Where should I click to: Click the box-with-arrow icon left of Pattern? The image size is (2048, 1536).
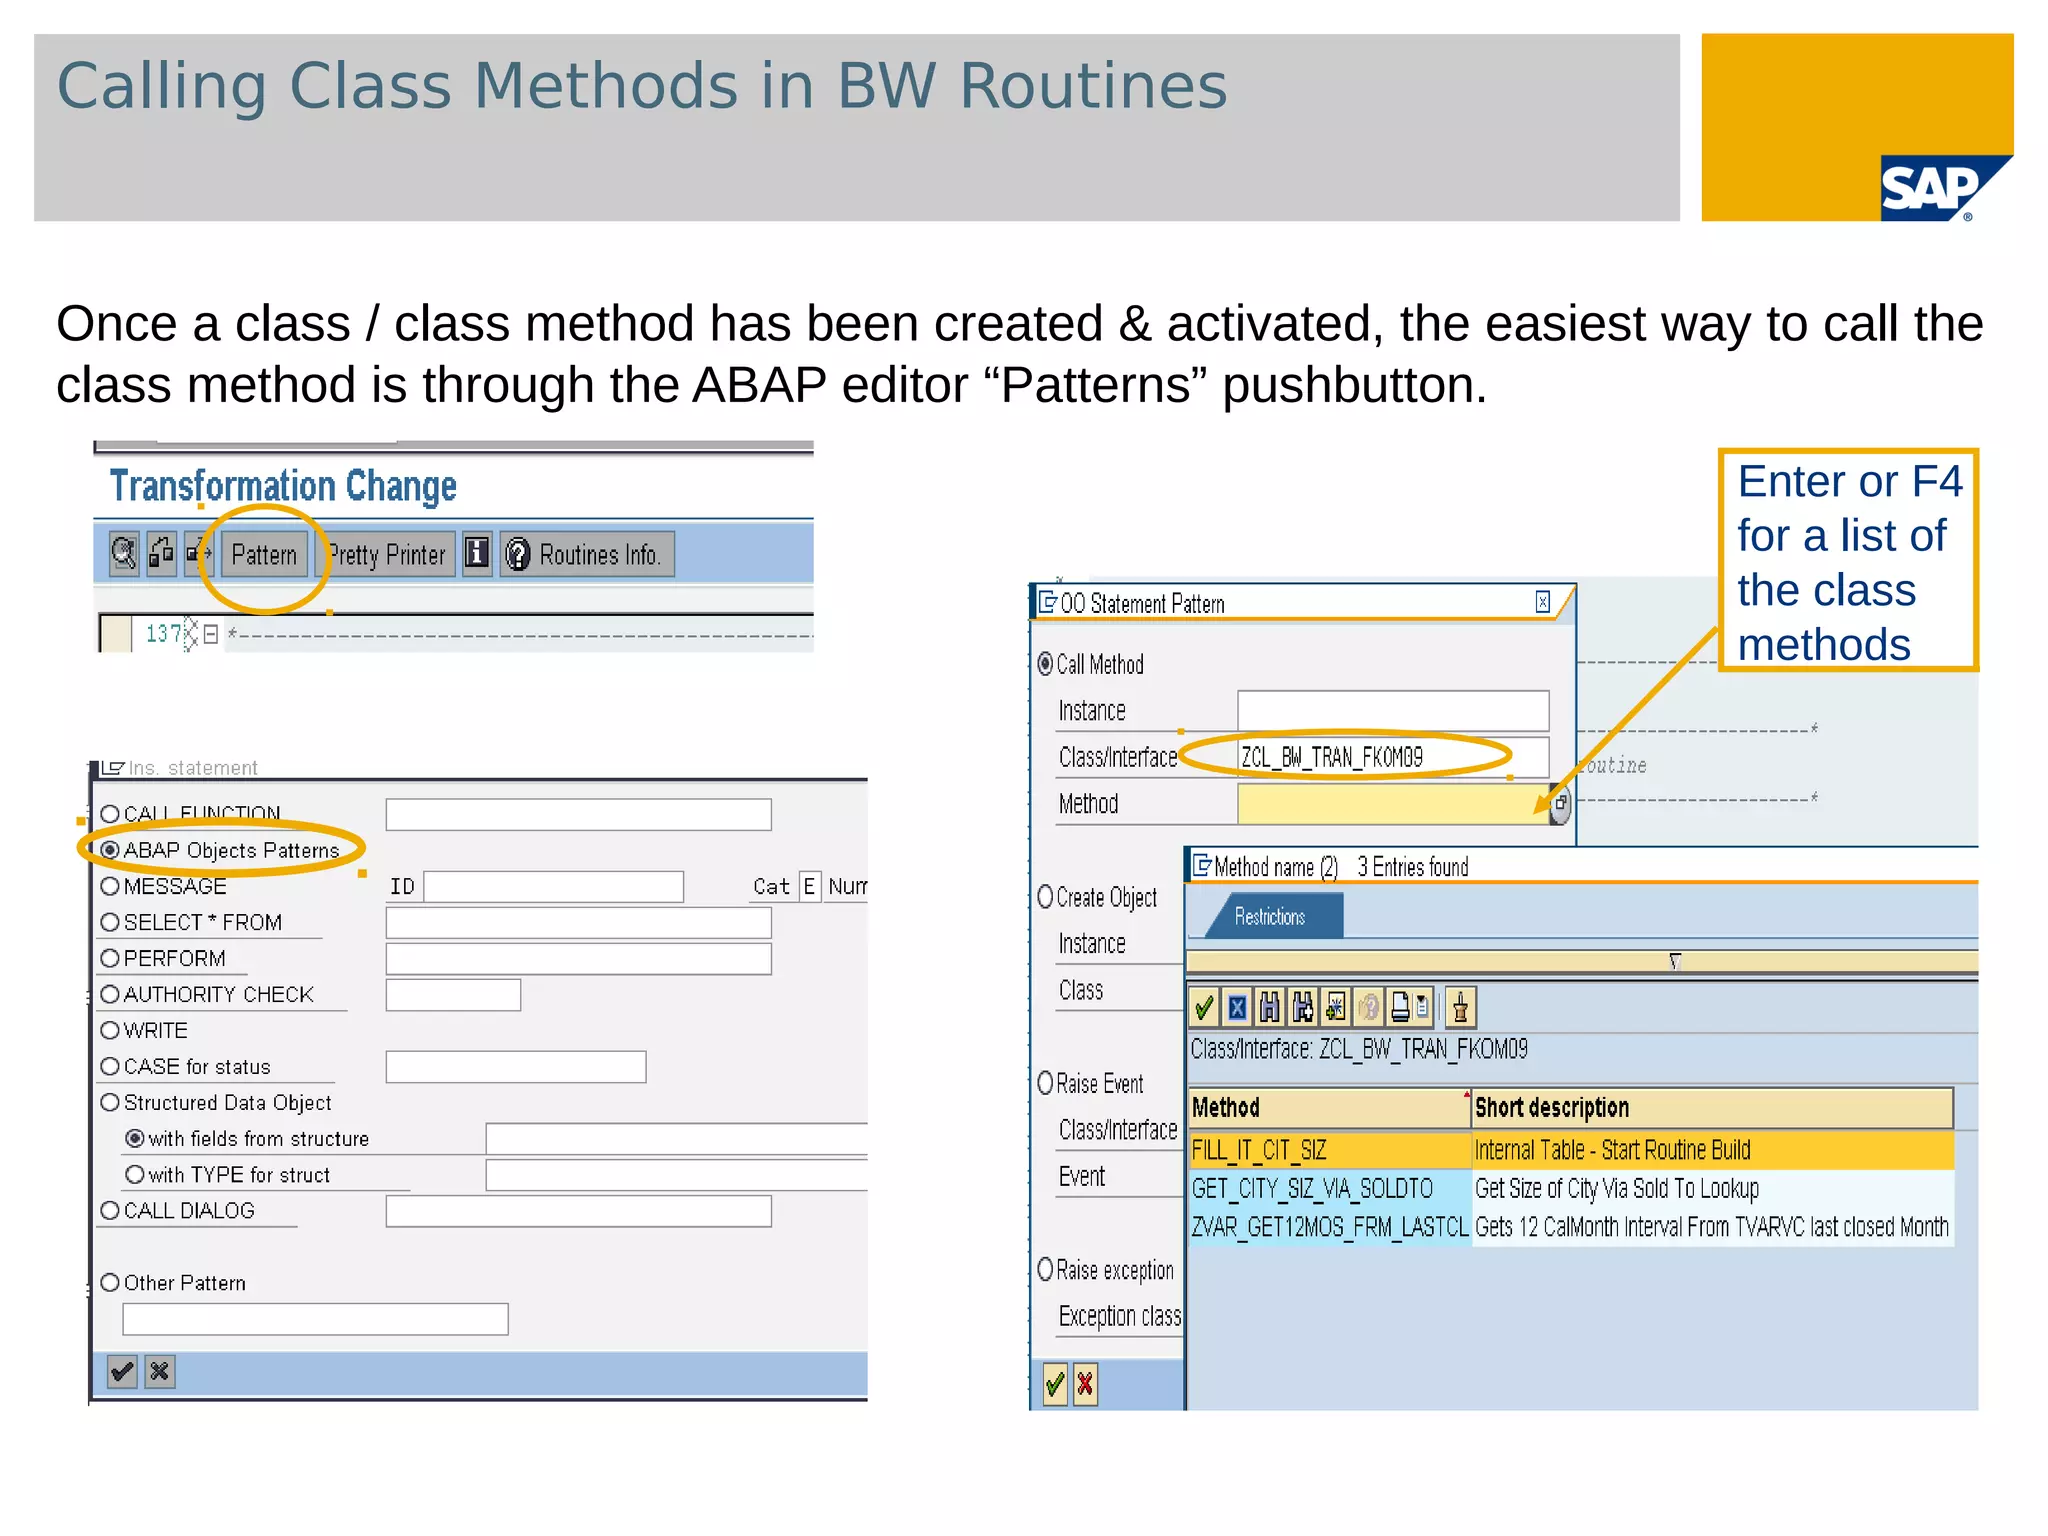[x=199, y=554]
